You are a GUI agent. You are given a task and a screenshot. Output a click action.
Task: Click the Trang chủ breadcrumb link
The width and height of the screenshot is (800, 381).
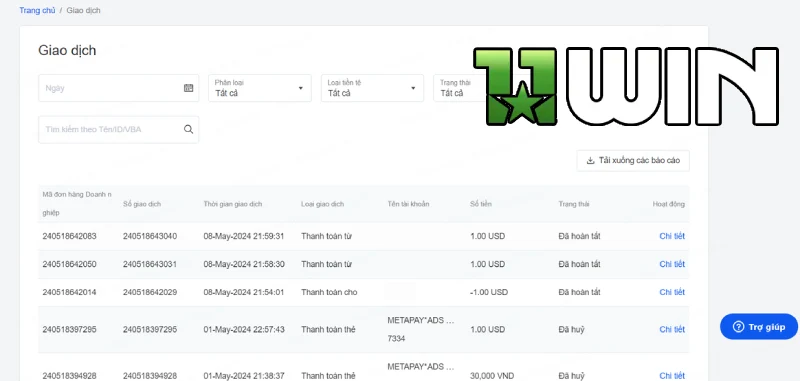pos(37,10)
